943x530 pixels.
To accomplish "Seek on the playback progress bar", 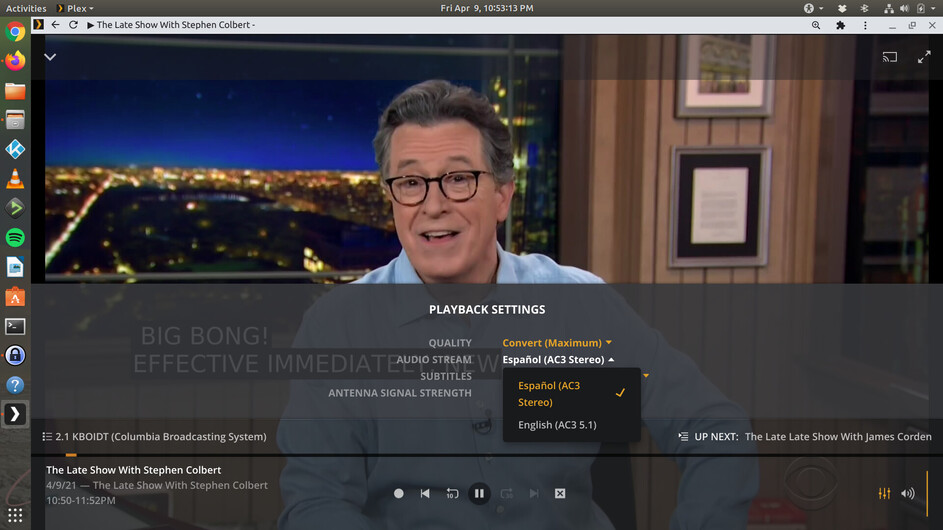I will pyautogui.click(x=487, y=455).
